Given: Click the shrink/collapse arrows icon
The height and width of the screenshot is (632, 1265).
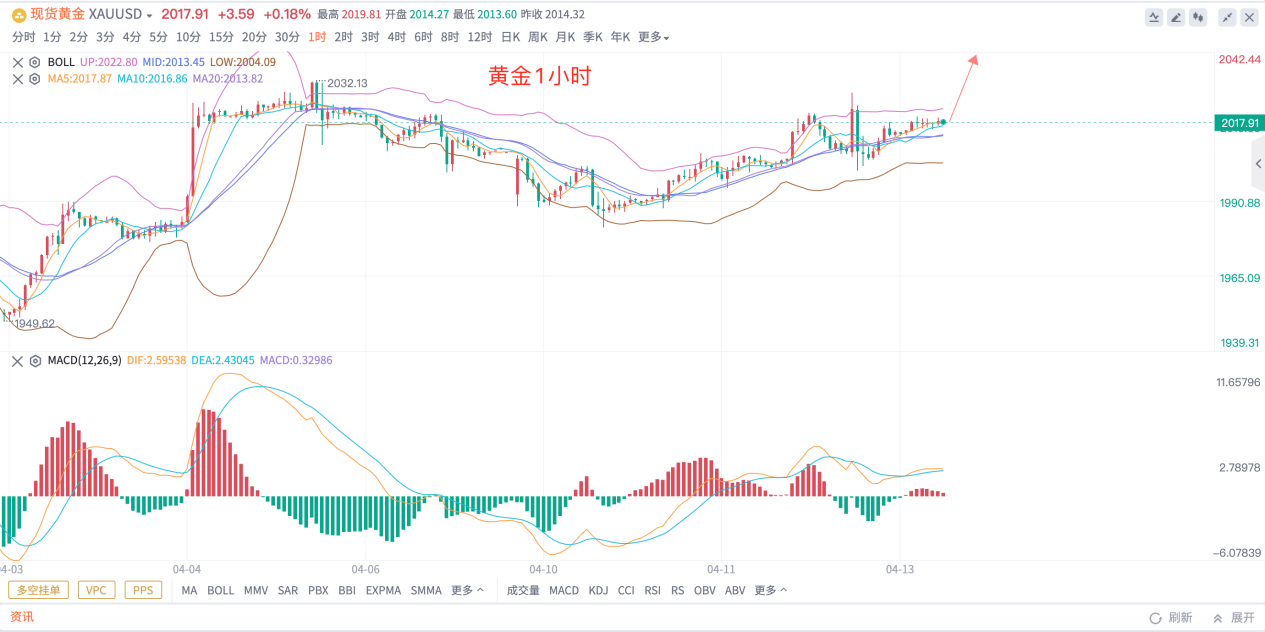Looking at the screenshot, I should [x=1229, y=17].
